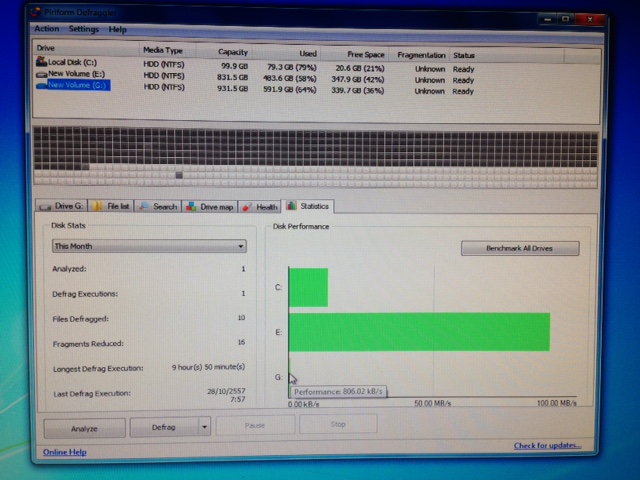Click the 99.9 GB capacity cell
The width and height of the screenshot is (640, 480).
pyautogui.click(x=234, y=66)
